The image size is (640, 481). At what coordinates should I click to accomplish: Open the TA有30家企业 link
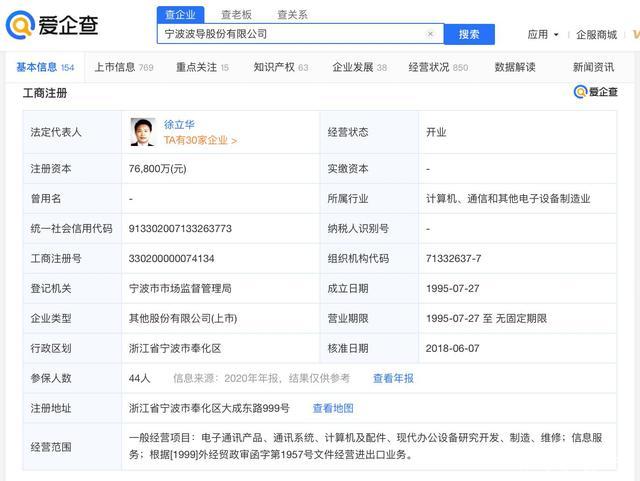200,140
